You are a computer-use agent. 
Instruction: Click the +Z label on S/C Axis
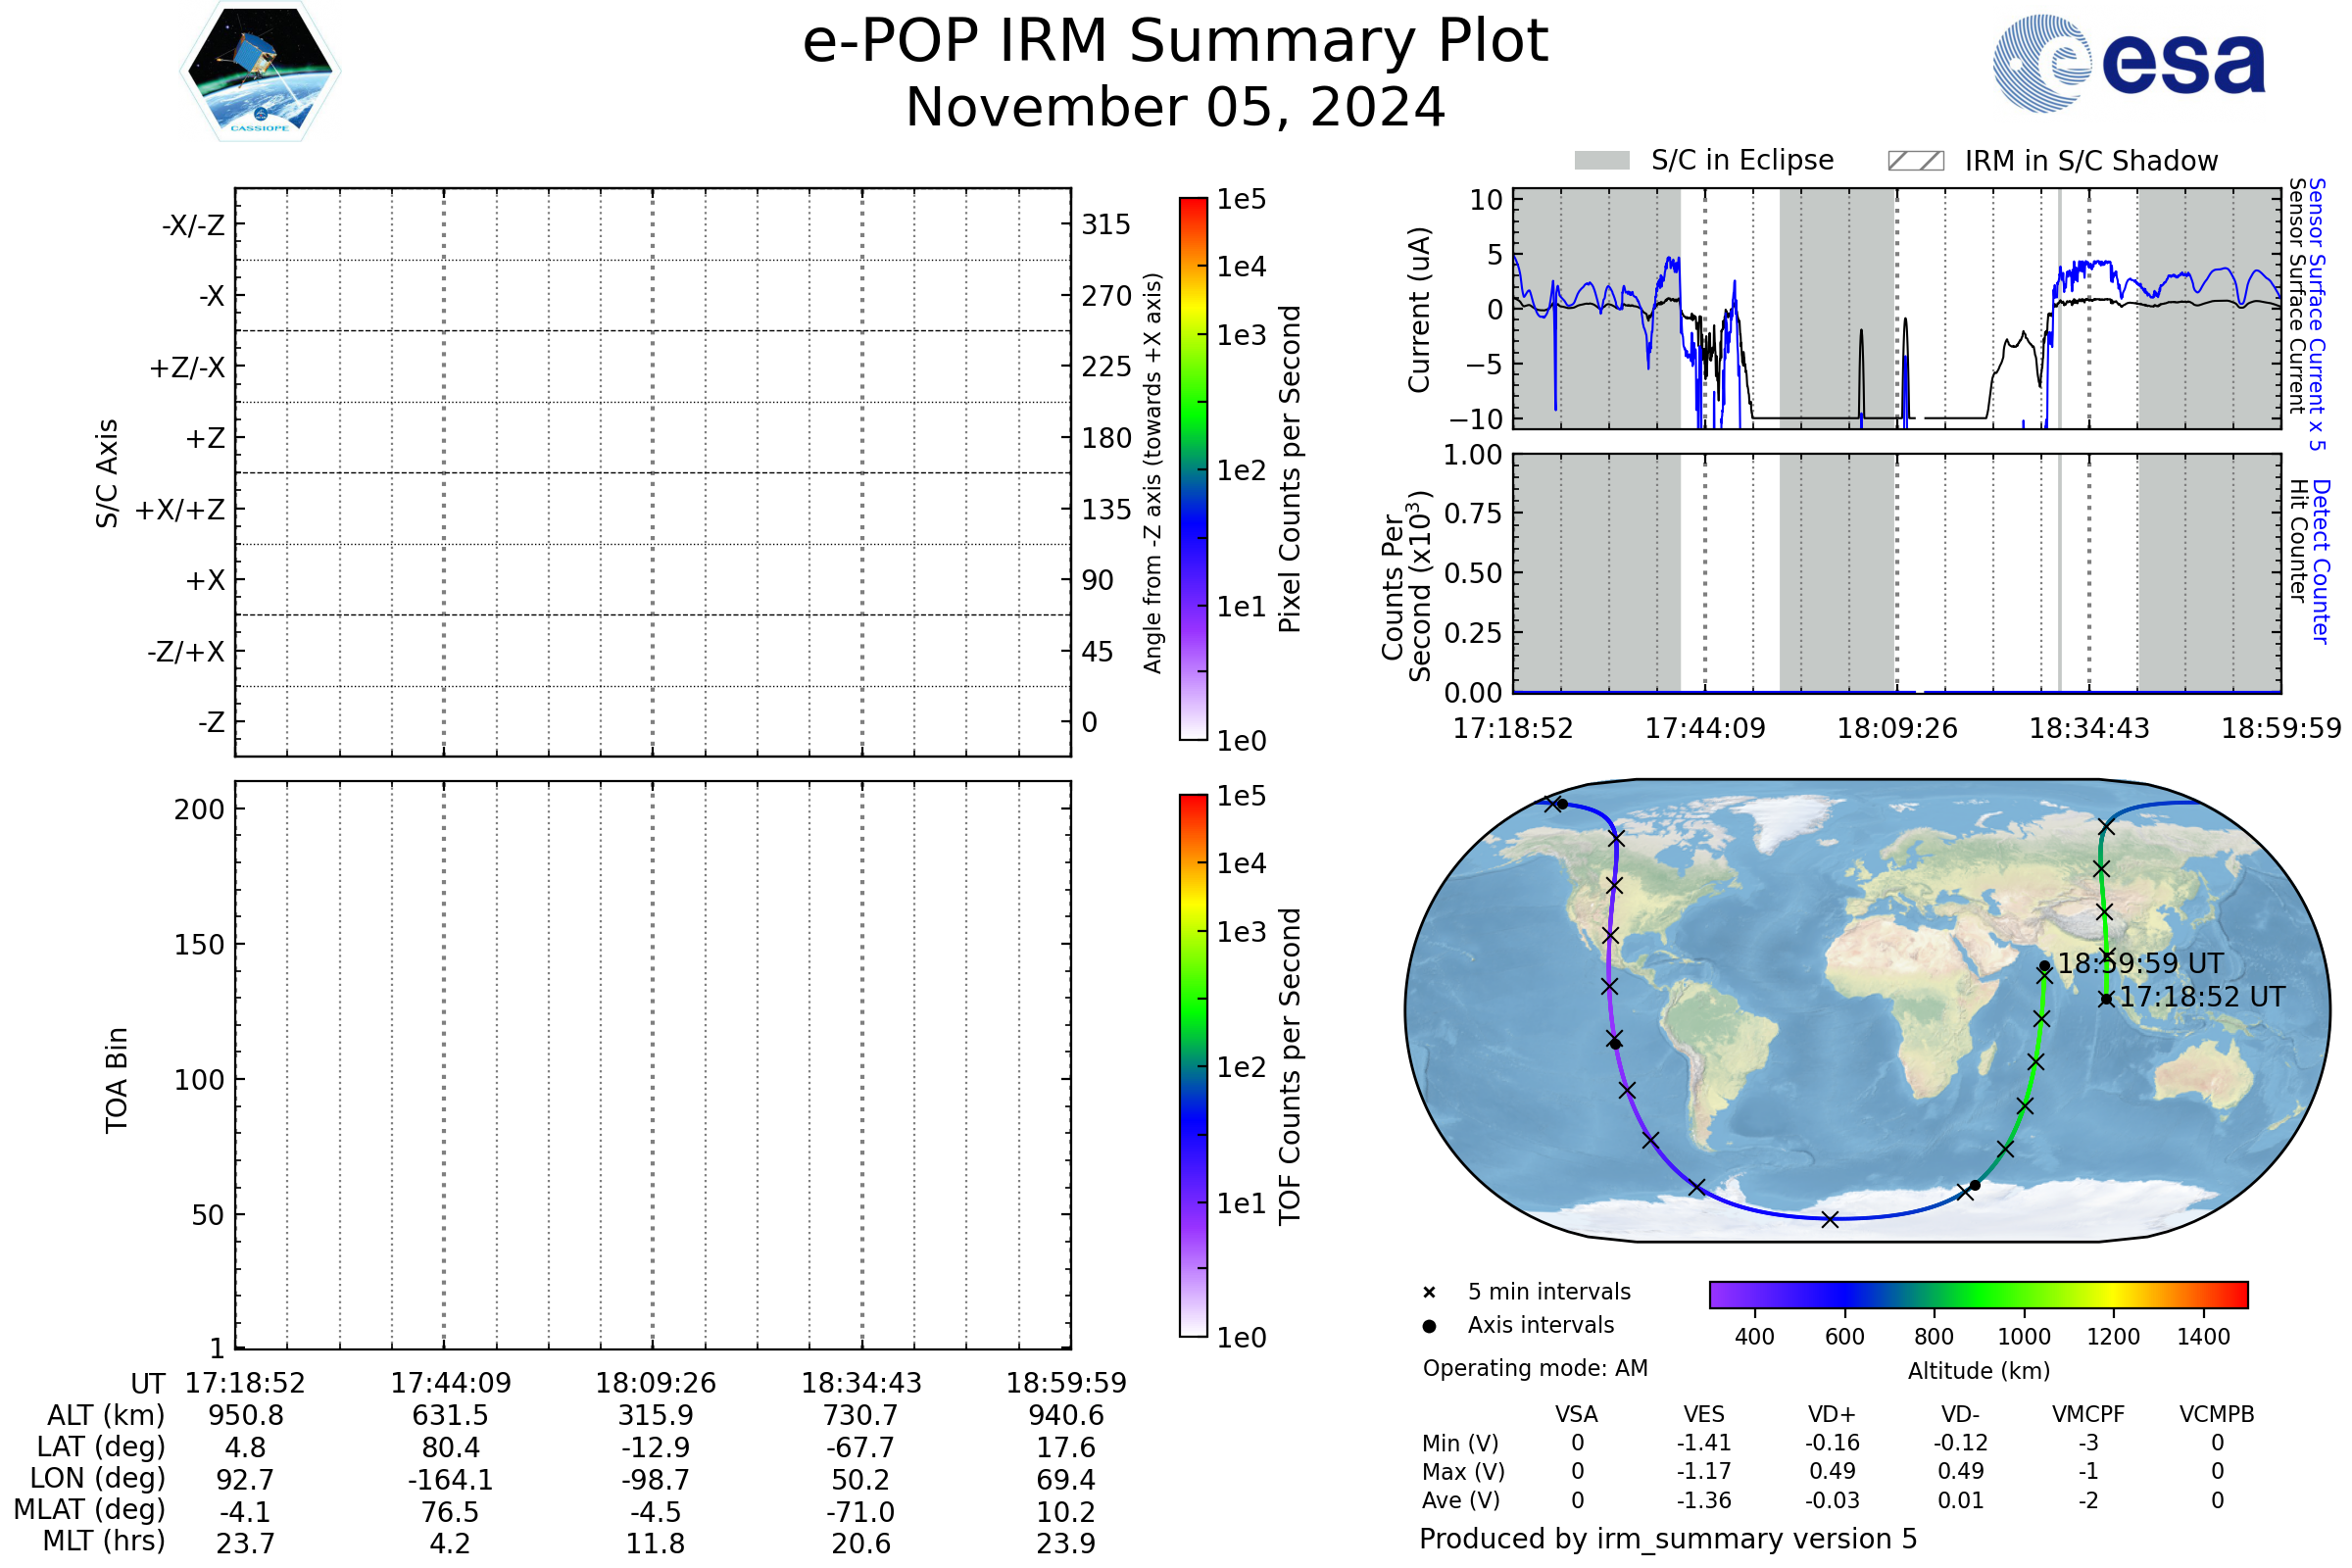pyautogui.click(x=205, y=438)
